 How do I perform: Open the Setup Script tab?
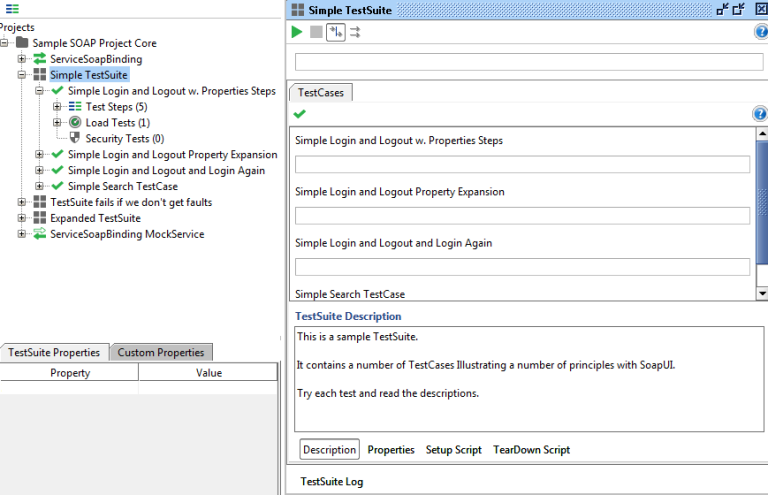click(453, 450)
